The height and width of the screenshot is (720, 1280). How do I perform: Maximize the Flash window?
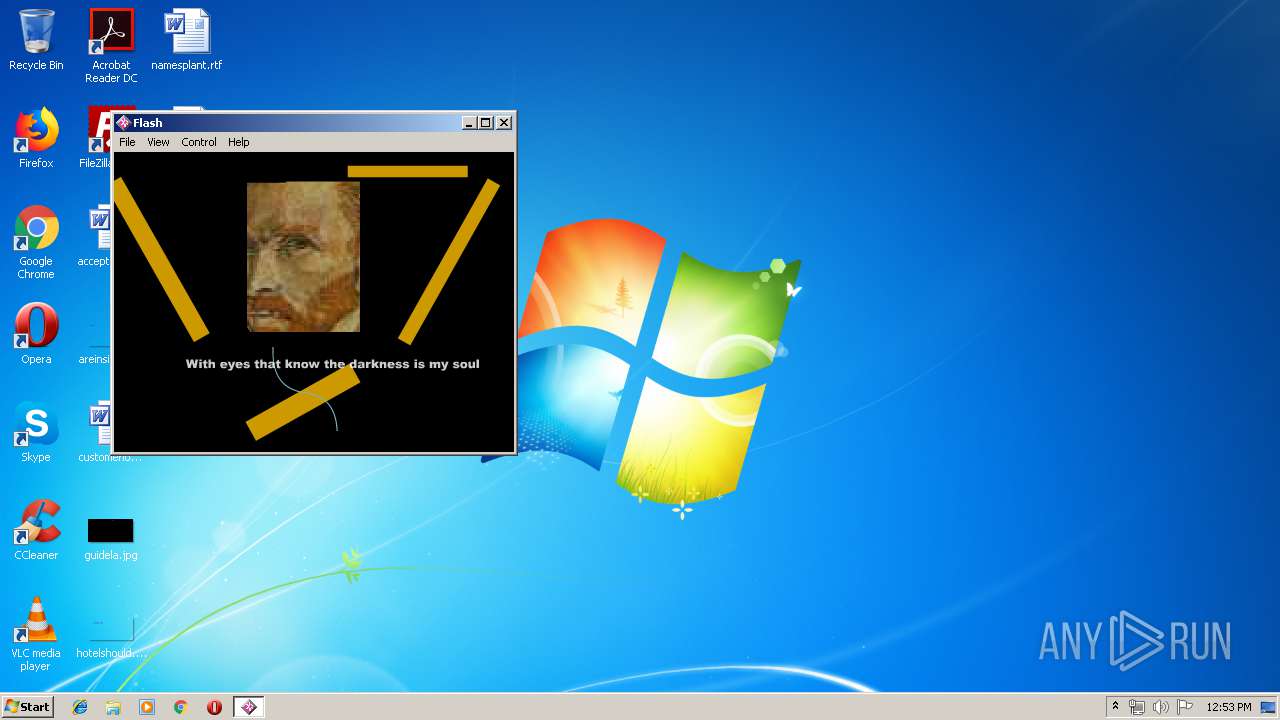click(x=486, y=123)
